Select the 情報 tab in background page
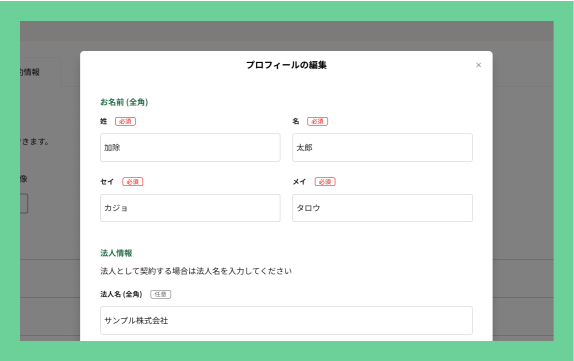Screen dimensions: 574x361 (40, 72)
